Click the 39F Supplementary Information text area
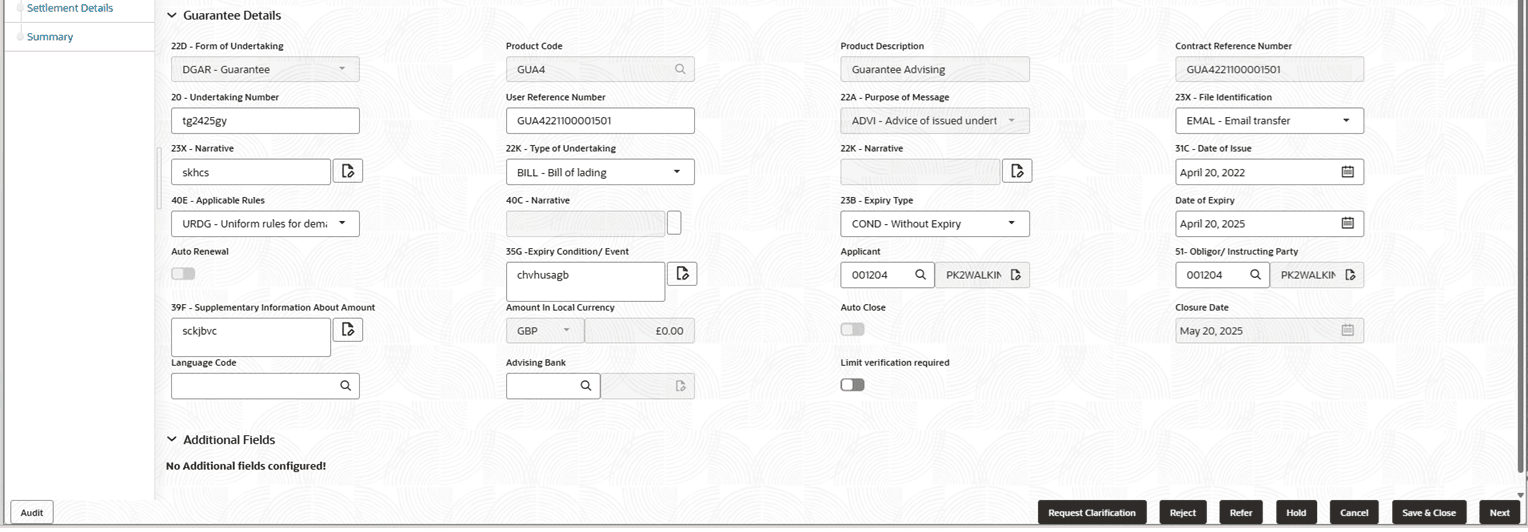 pyautogui.click(x=251, y=337)
